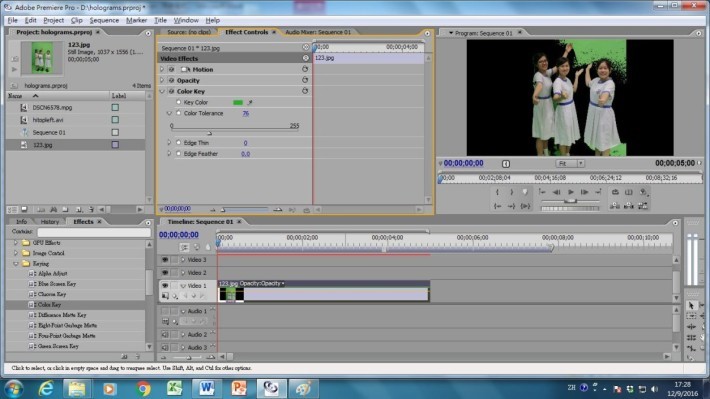Screen dimensions: 710x399
Task: Click the Key Color eyedropper icon
Action: pos(250,102)
